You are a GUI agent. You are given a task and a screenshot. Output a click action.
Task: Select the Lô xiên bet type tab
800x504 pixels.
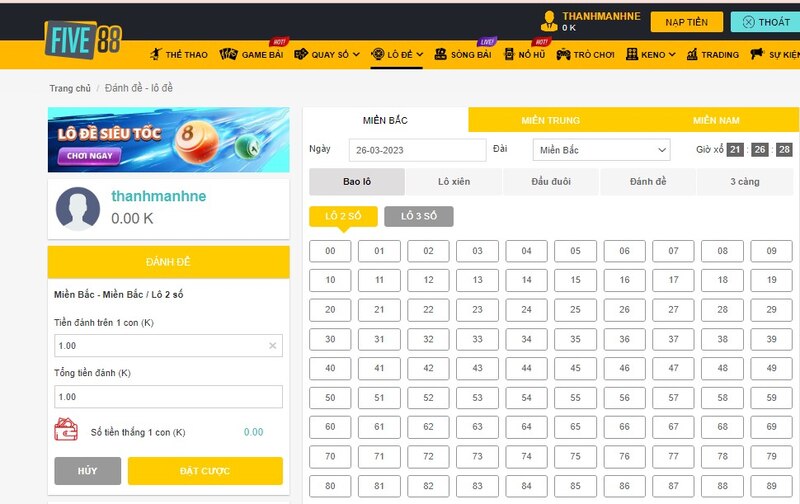coord(454,182)
